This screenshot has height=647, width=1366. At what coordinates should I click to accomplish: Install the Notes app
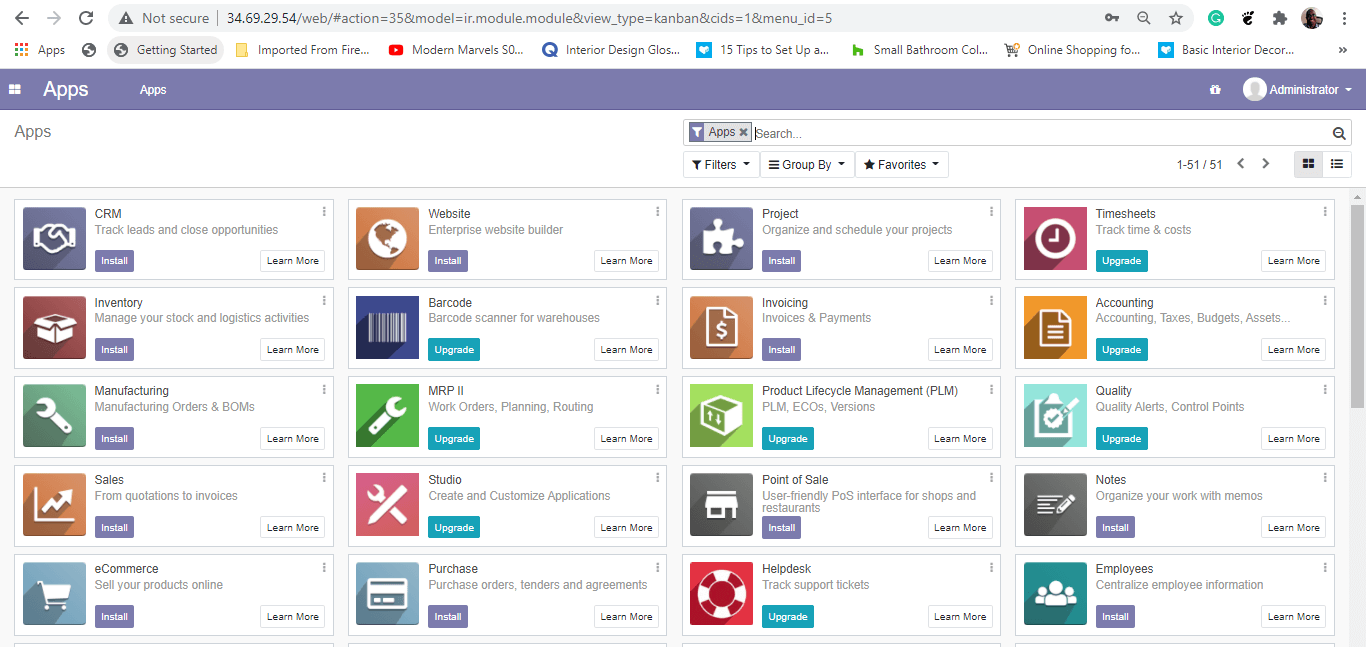1115,528
